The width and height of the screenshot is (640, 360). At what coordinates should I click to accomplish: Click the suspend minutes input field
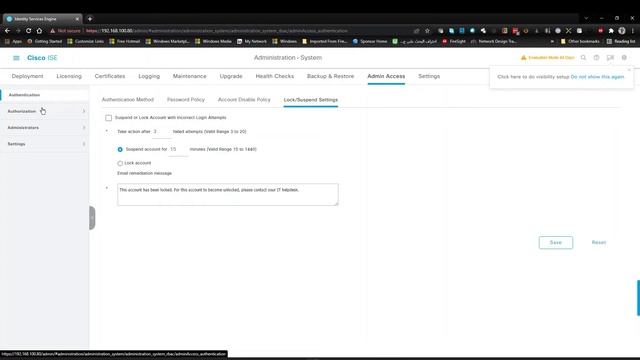pyautogui.click(x=178, y=150)
